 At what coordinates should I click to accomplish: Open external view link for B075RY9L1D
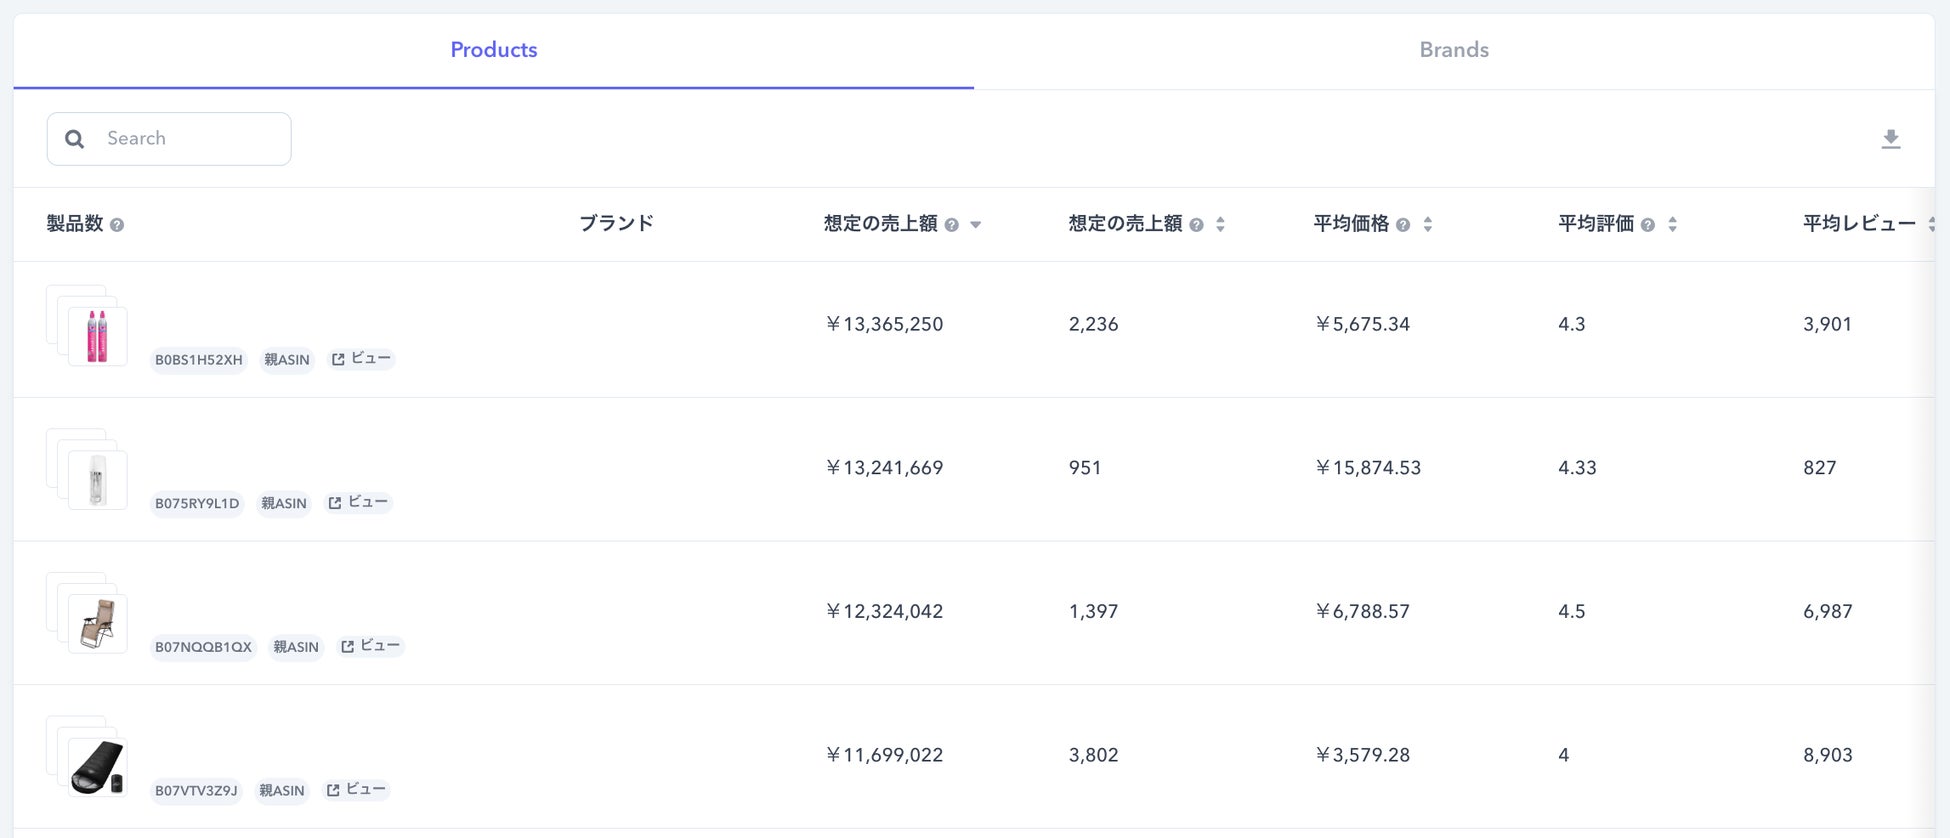tap(358, 503)
